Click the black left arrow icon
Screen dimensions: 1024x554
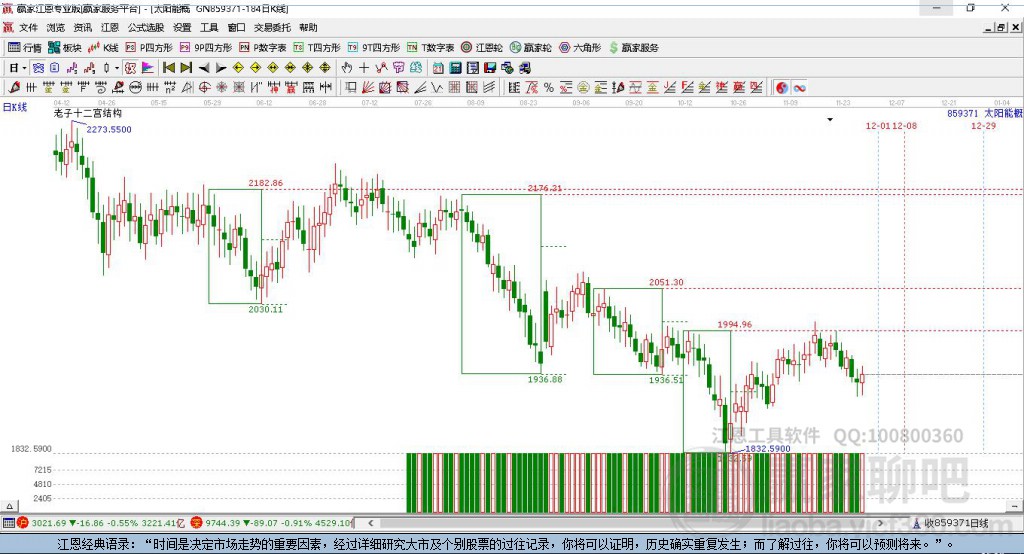pos(204,67)
